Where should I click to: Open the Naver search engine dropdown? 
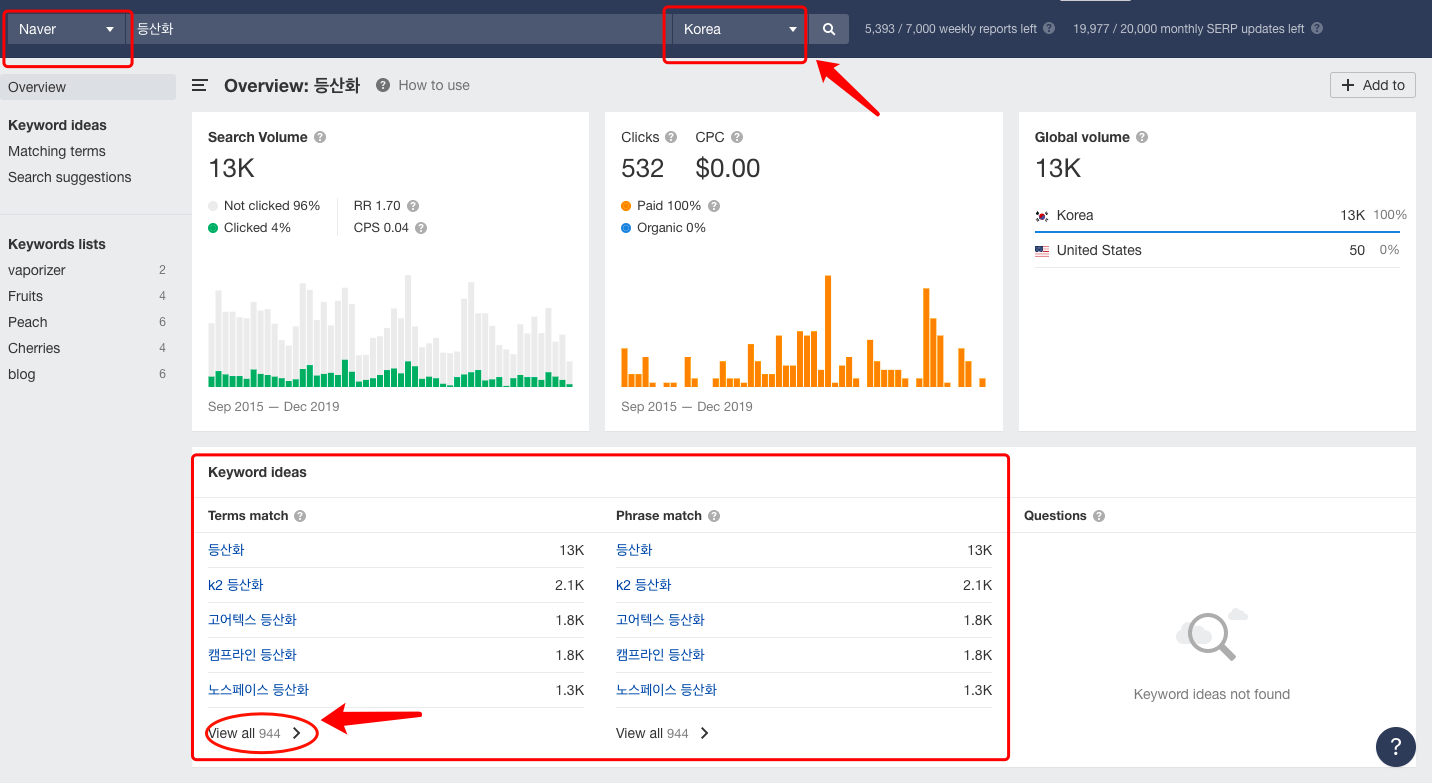66,29
